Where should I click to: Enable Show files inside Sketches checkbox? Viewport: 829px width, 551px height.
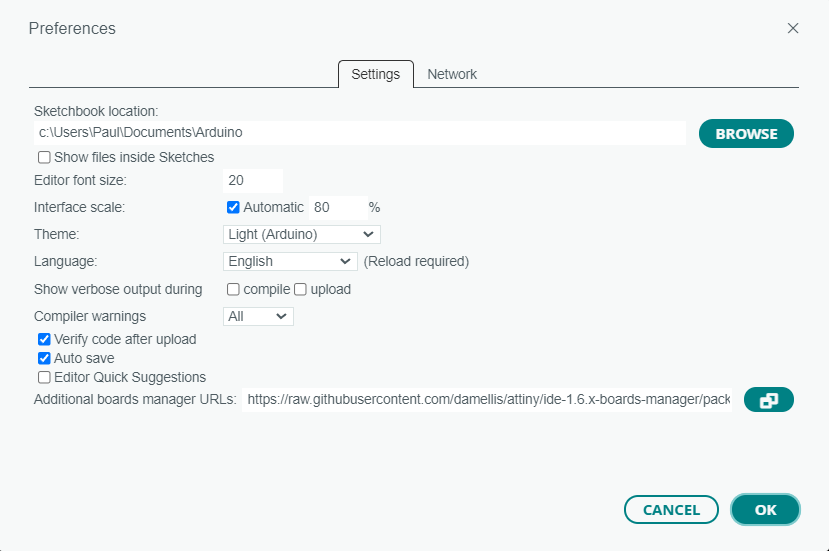(x=44, y=158)
